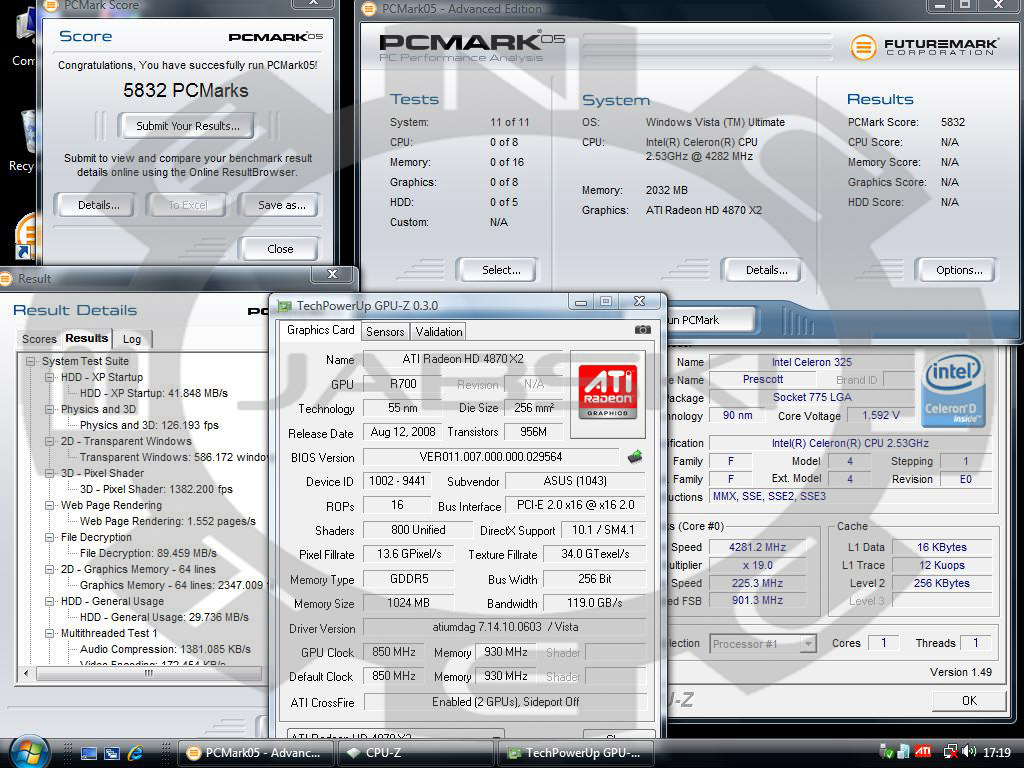Click the Recycle Bin desktop icon

27,133
